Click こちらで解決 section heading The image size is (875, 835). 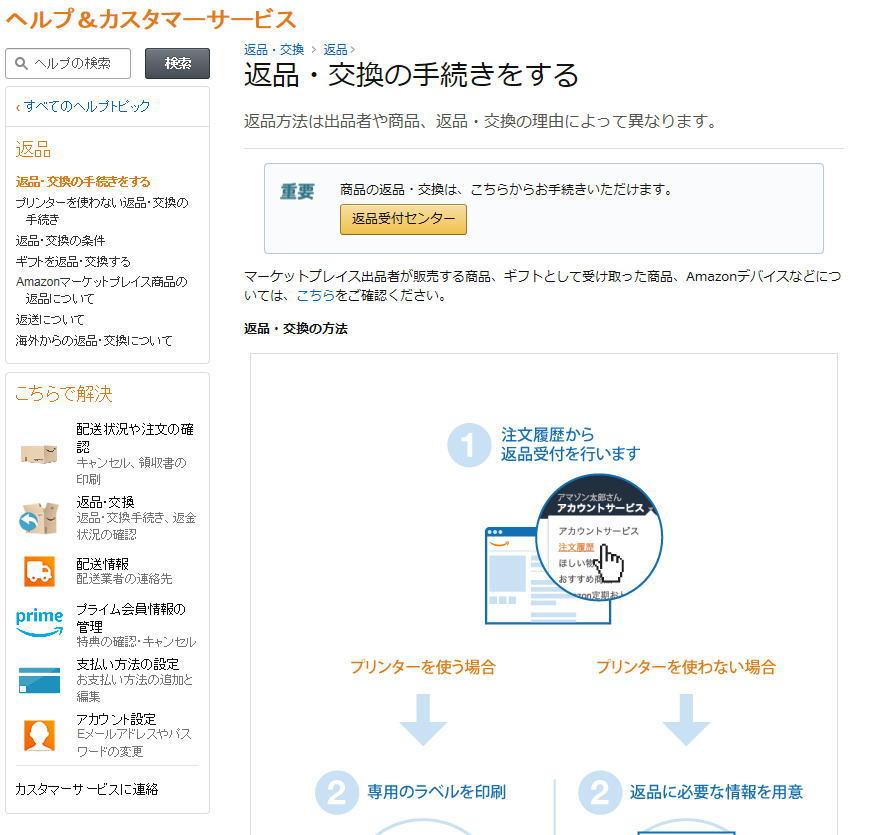(64, 393)
